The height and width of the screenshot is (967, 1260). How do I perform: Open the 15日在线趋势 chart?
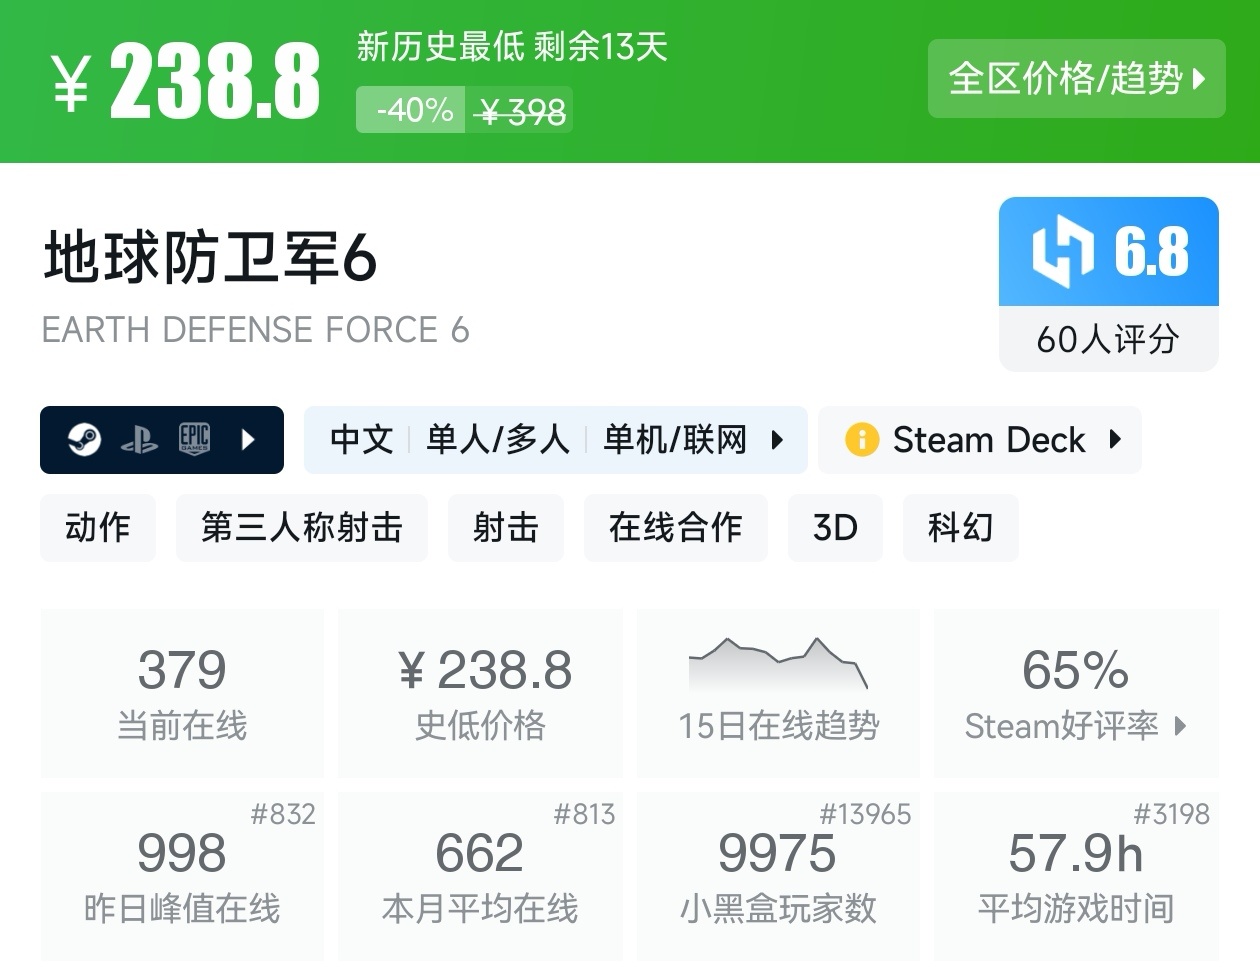(x=778, y=692)
